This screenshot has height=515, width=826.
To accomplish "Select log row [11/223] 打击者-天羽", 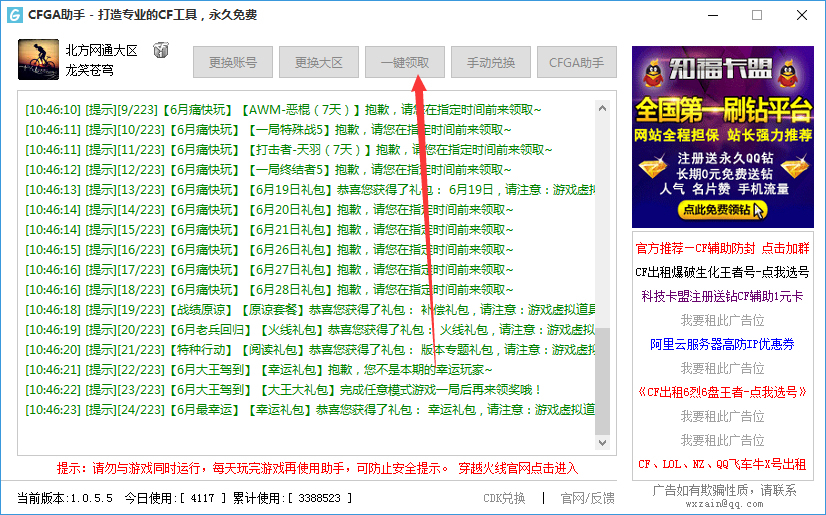I will click(289, 150).
